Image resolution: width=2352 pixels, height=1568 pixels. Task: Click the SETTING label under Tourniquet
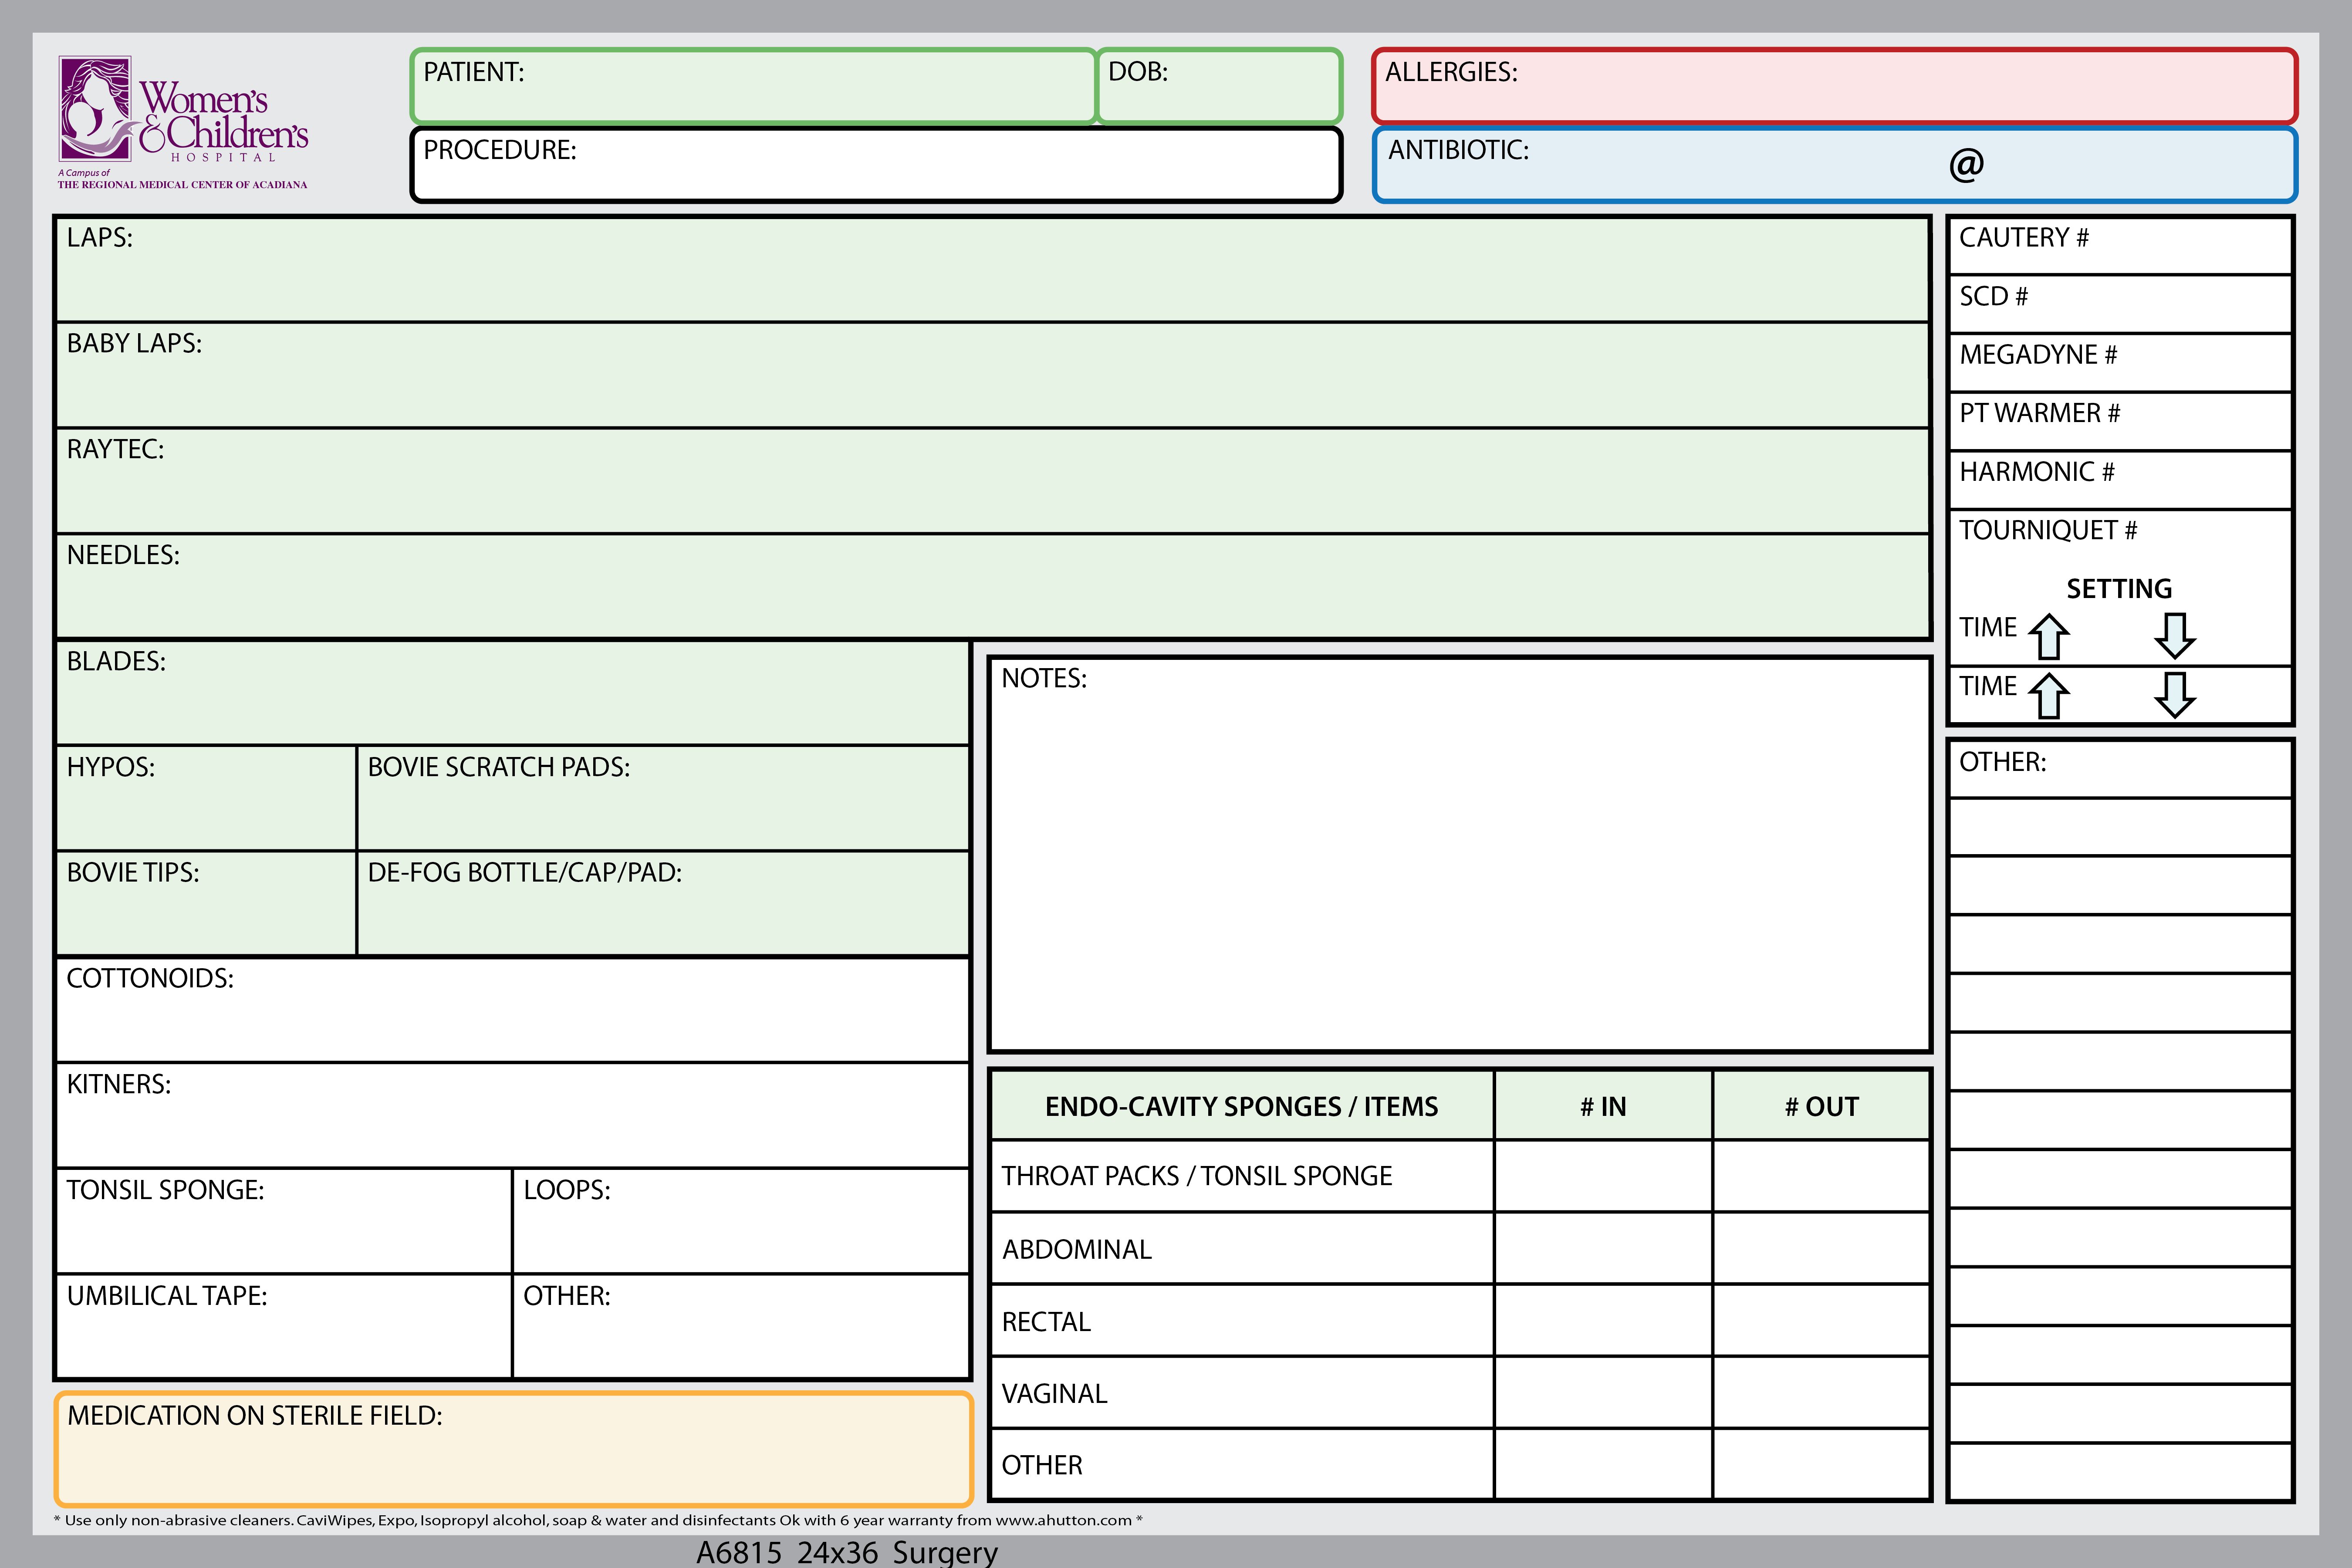click(x=2119, y=588)
